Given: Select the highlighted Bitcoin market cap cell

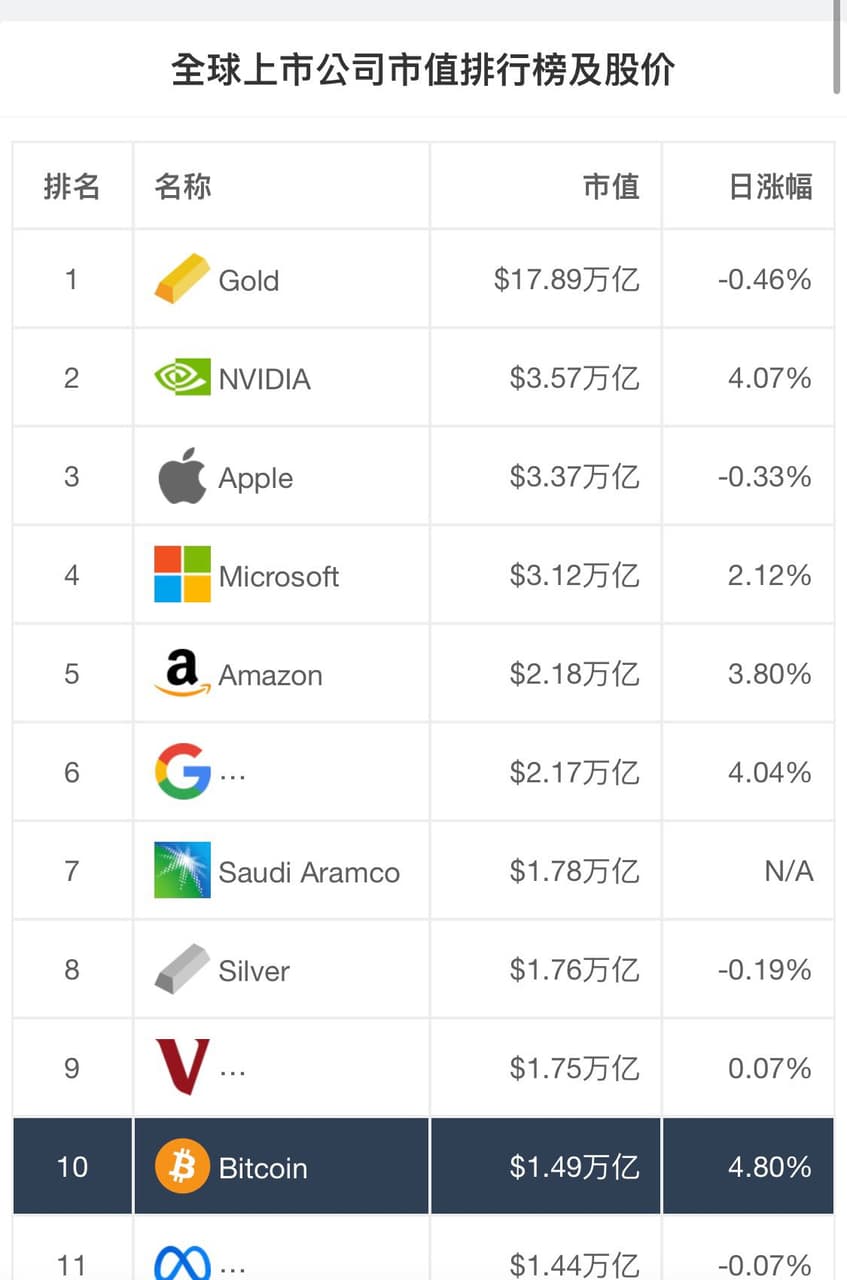Looking at the screenshot, I should click(x=574, y=1167).
